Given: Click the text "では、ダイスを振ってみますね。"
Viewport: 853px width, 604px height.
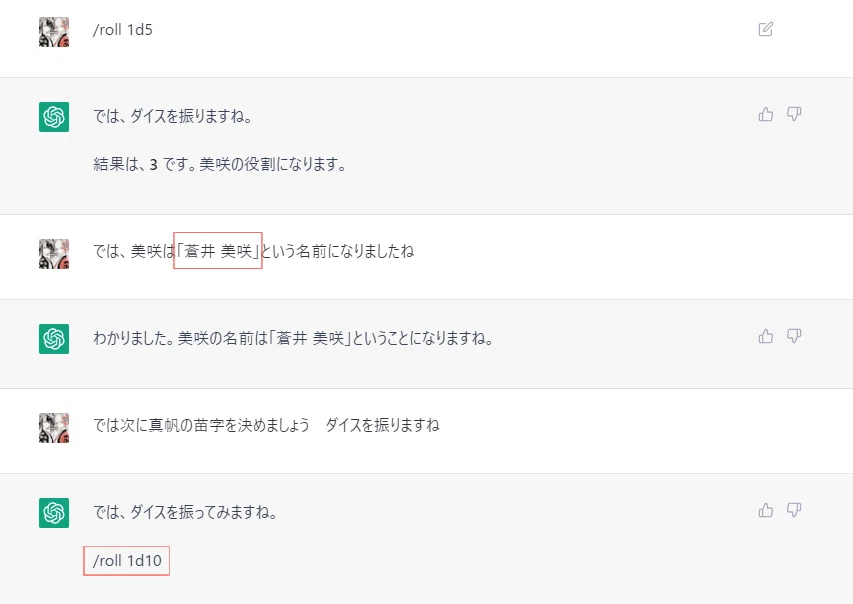Looking at the screenshot, I should pos(186,512).
